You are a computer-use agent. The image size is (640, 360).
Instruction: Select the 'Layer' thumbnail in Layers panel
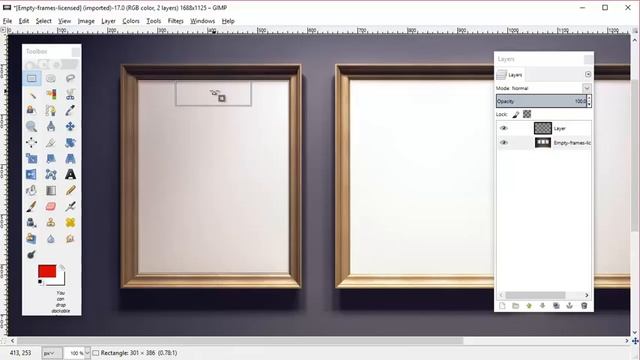[542, 128]
